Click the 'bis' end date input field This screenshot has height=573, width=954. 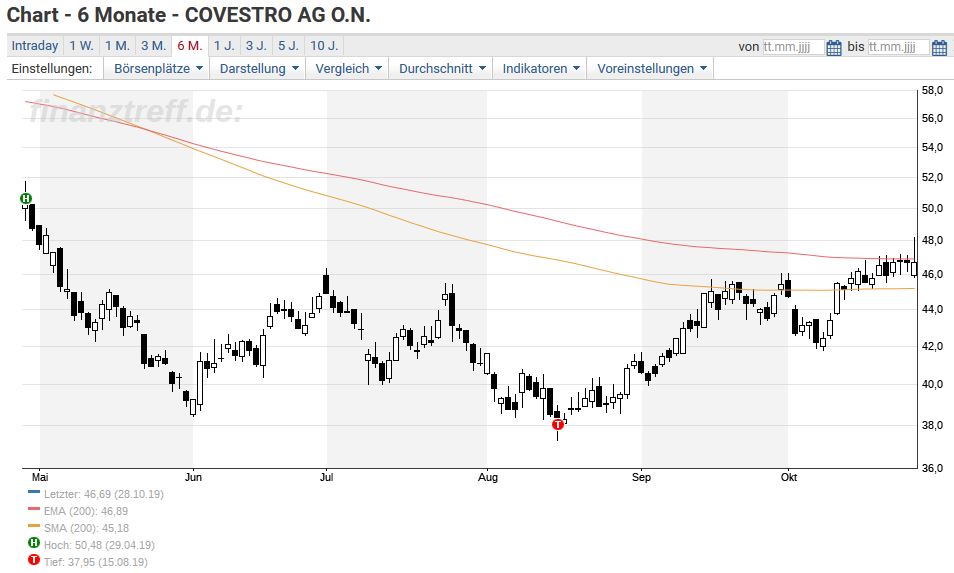(898, 47)
